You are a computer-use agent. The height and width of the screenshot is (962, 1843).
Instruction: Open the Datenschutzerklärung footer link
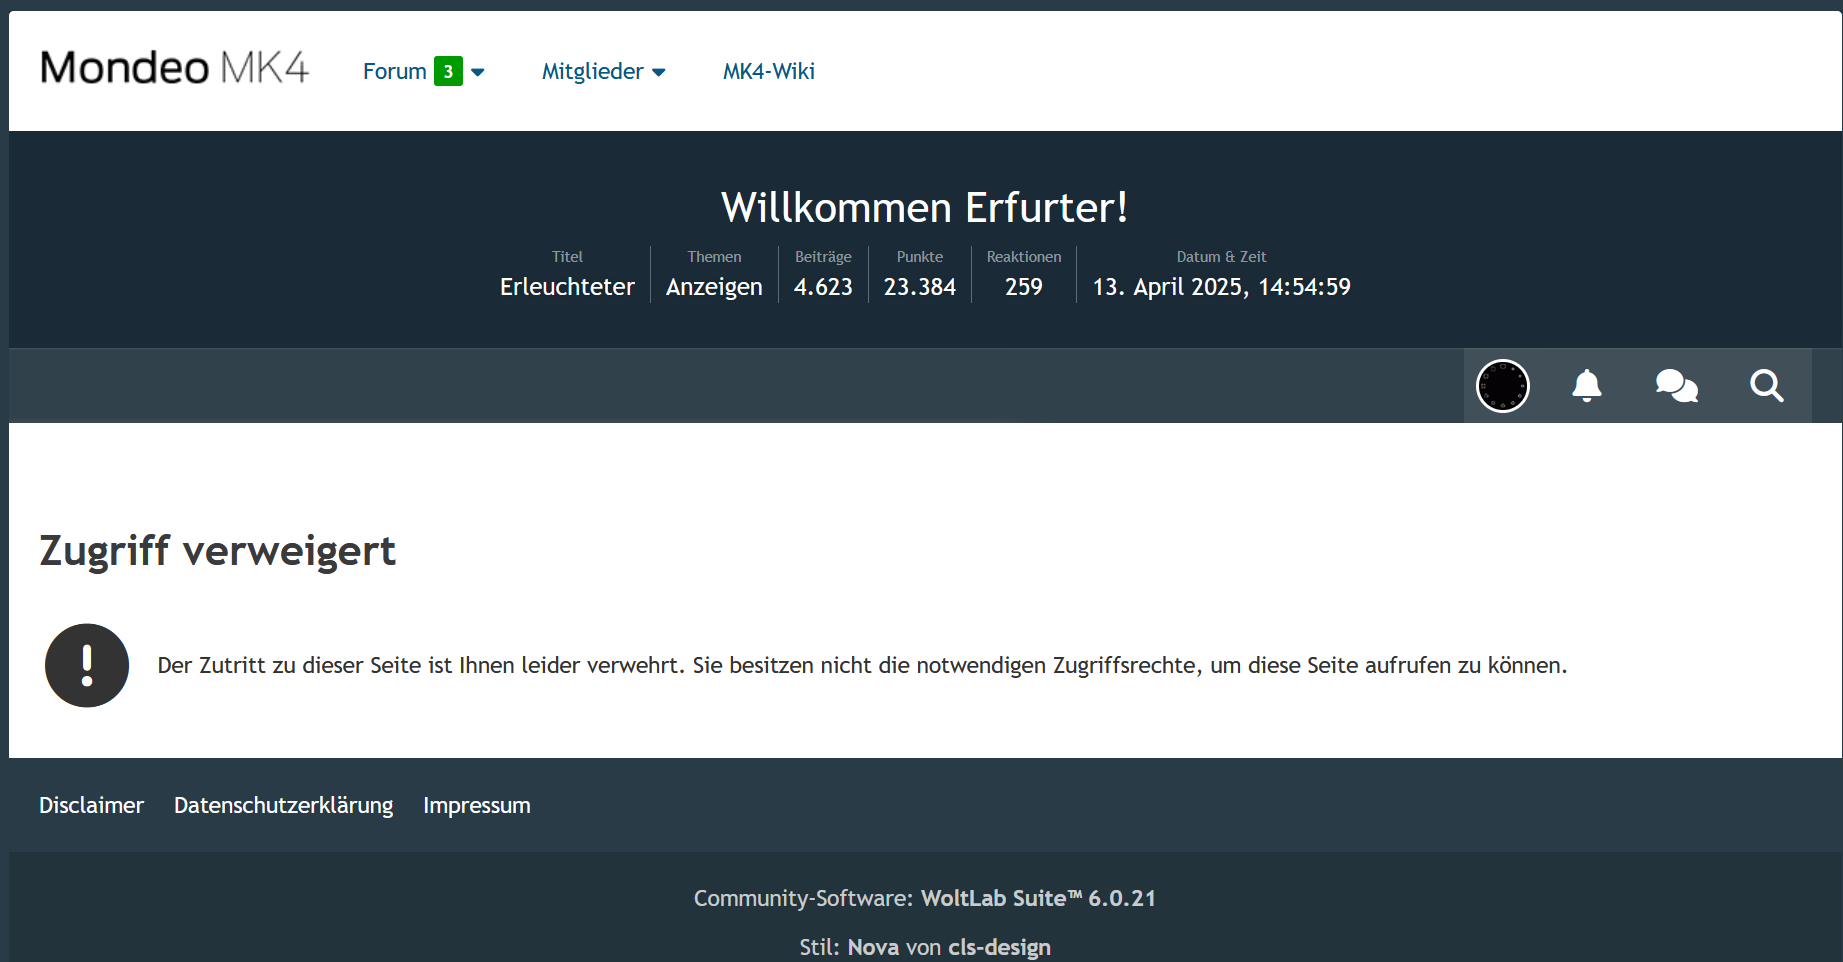[x=283, y=806]
